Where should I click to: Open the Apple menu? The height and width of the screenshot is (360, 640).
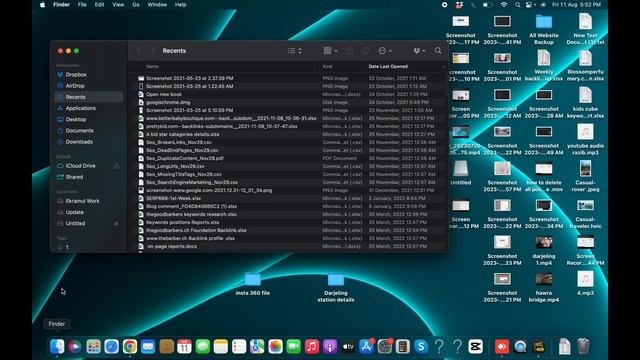(x=42, y=5)
